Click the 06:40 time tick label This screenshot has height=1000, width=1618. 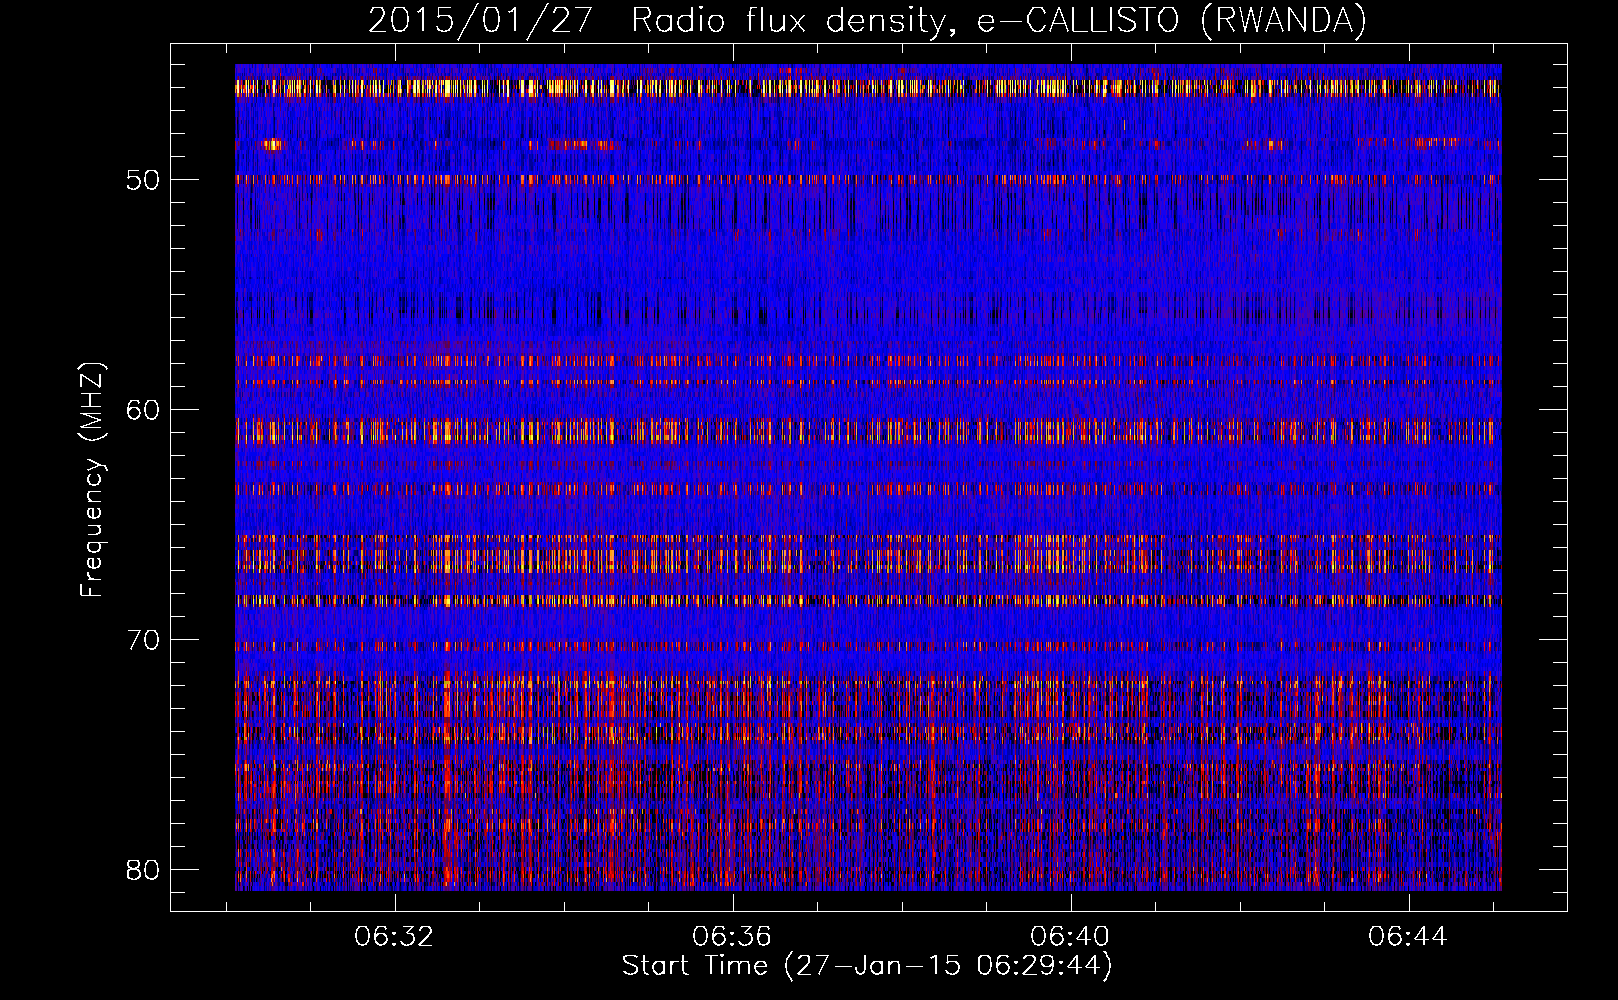click(1071, 936)
